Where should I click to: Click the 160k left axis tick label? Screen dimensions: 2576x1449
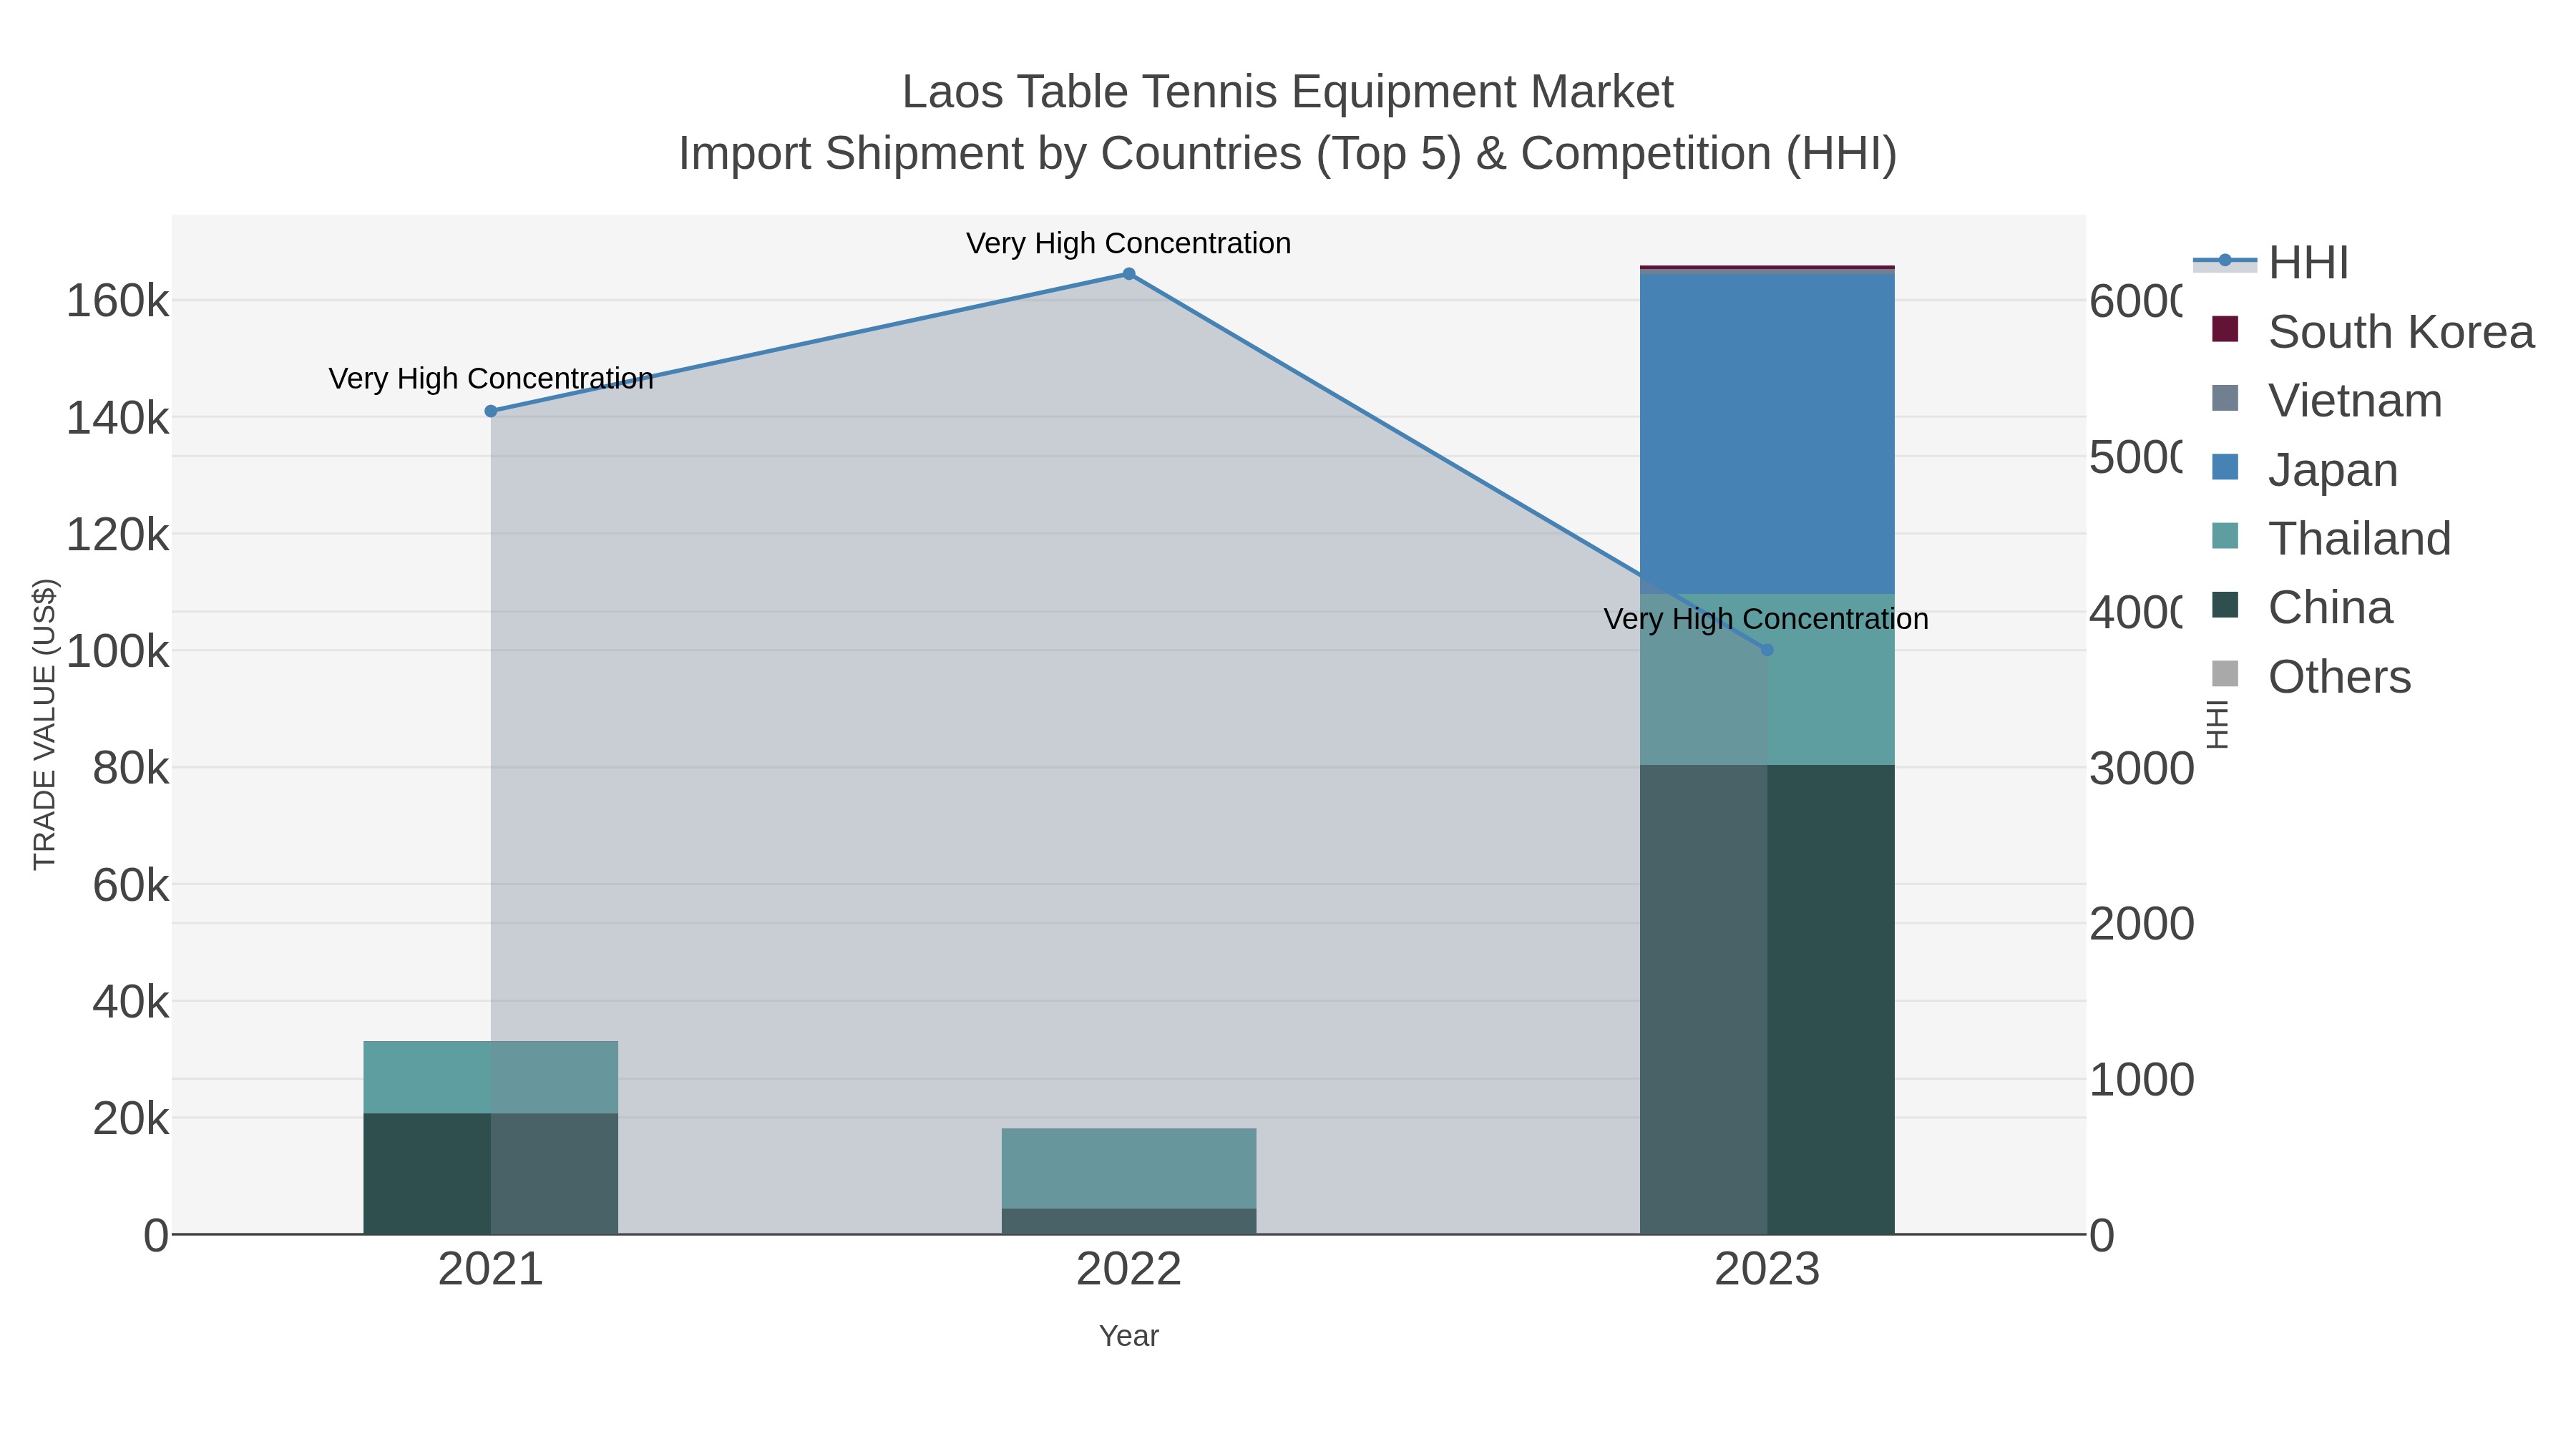tap(117, 301)
